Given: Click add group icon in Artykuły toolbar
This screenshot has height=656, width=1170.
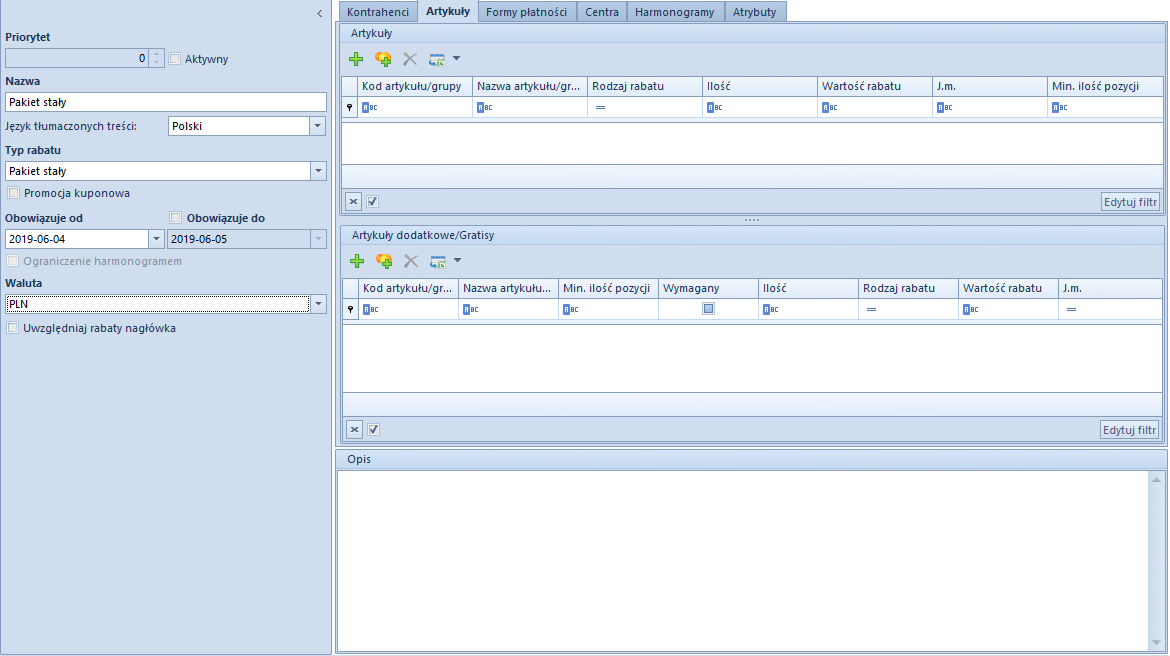Looking at the screenshot, I should pos(383,59).
